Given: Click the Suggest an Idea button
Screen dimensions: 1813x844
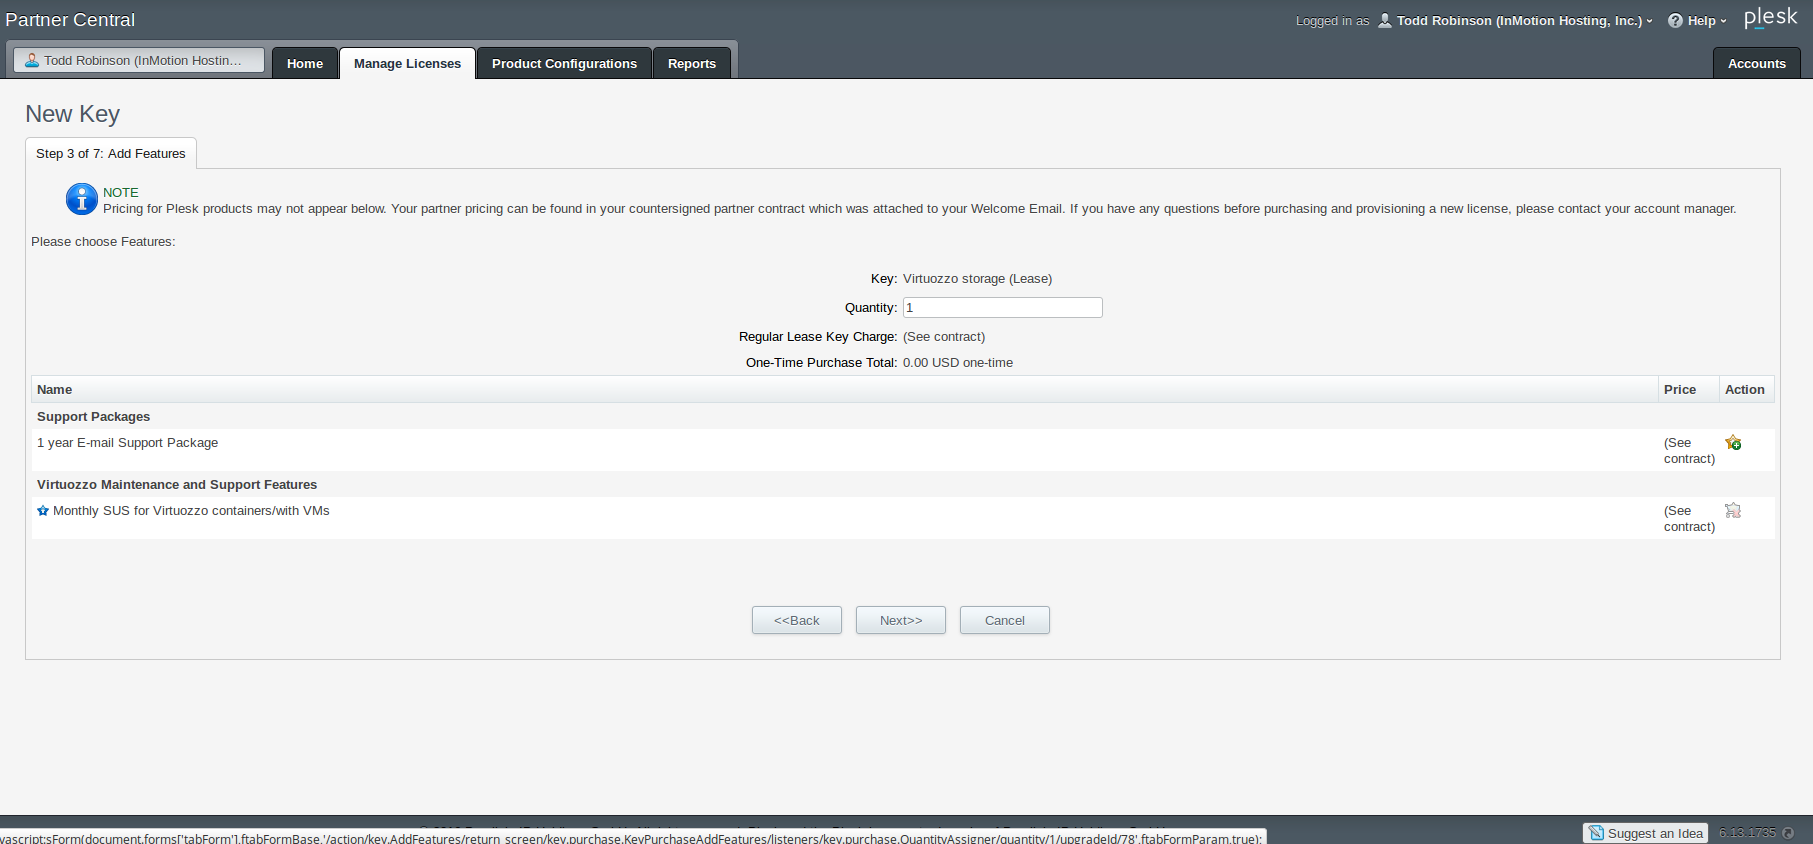Looking at the screenshot, I should [x=1645, y=833].
